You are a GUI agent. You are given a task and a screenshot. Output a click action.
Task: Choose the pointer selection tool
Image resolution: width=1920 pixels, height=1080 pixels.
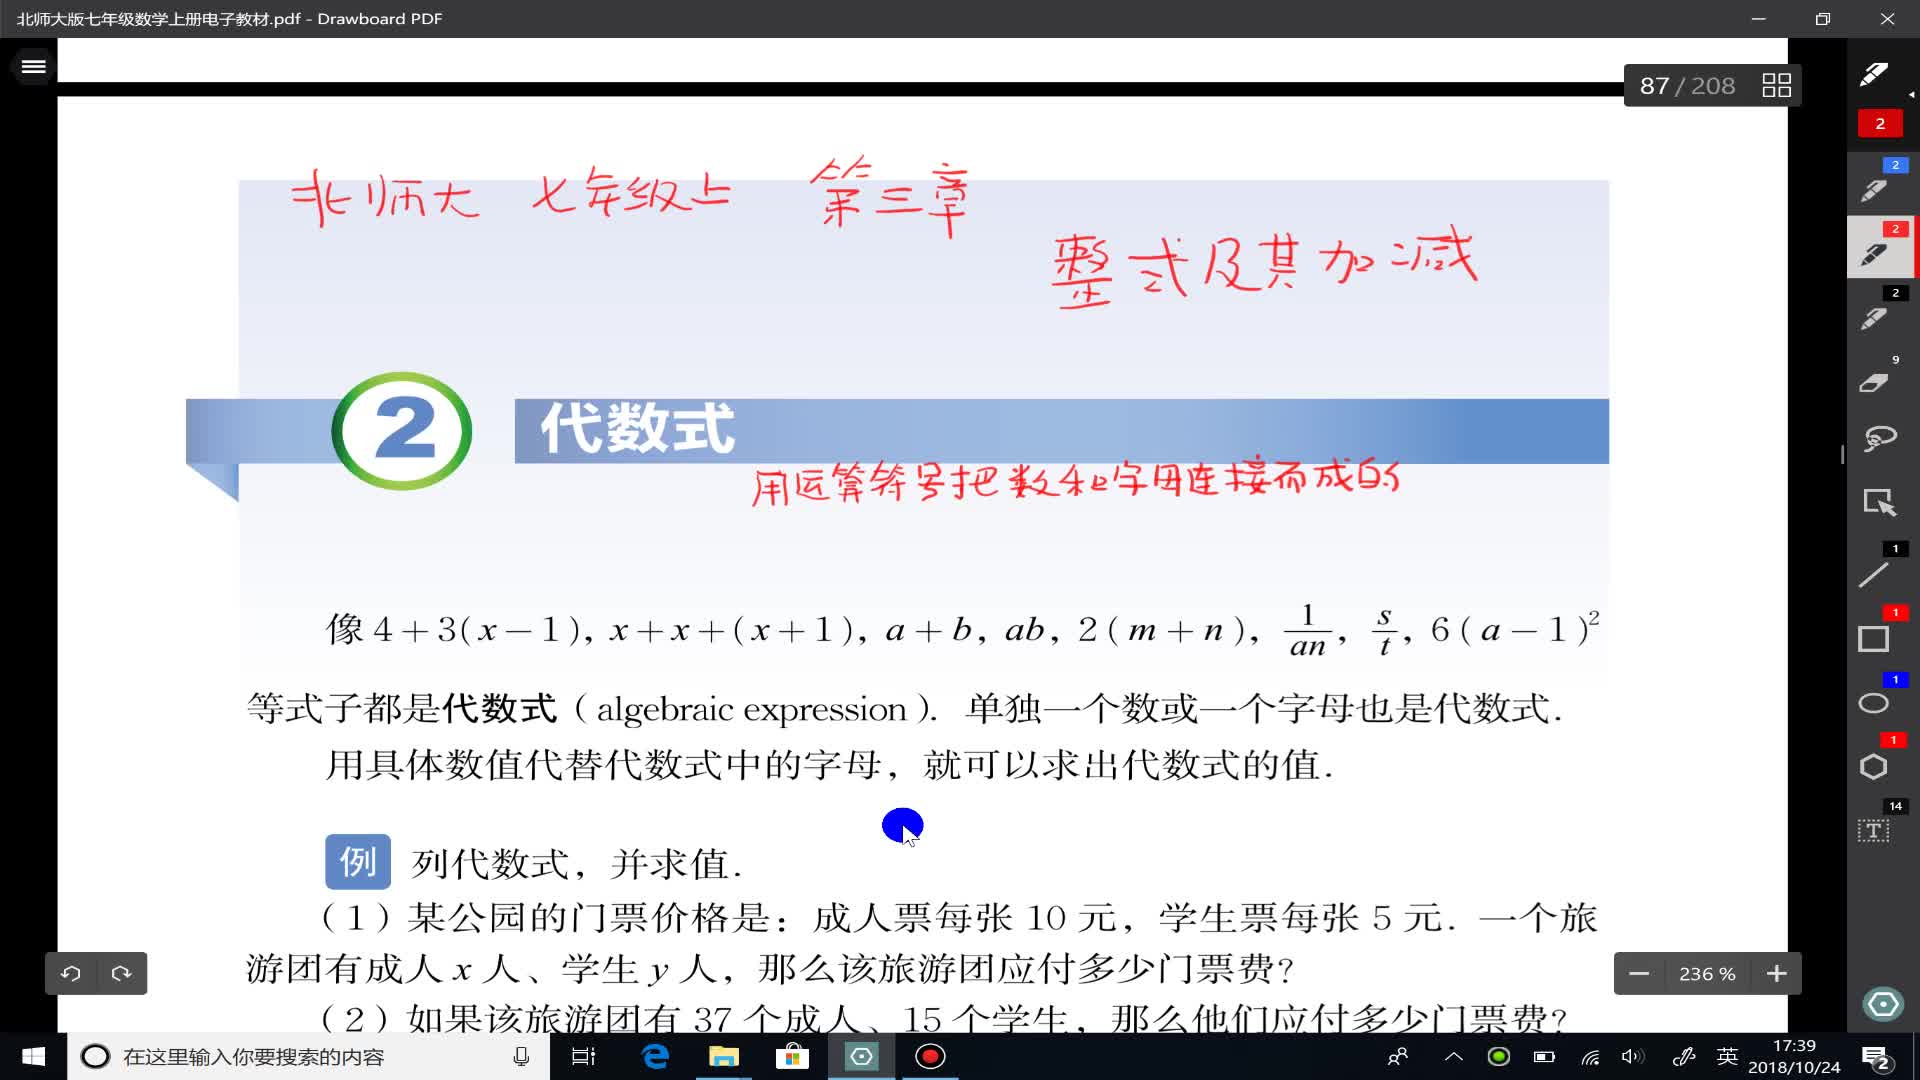1880,503
